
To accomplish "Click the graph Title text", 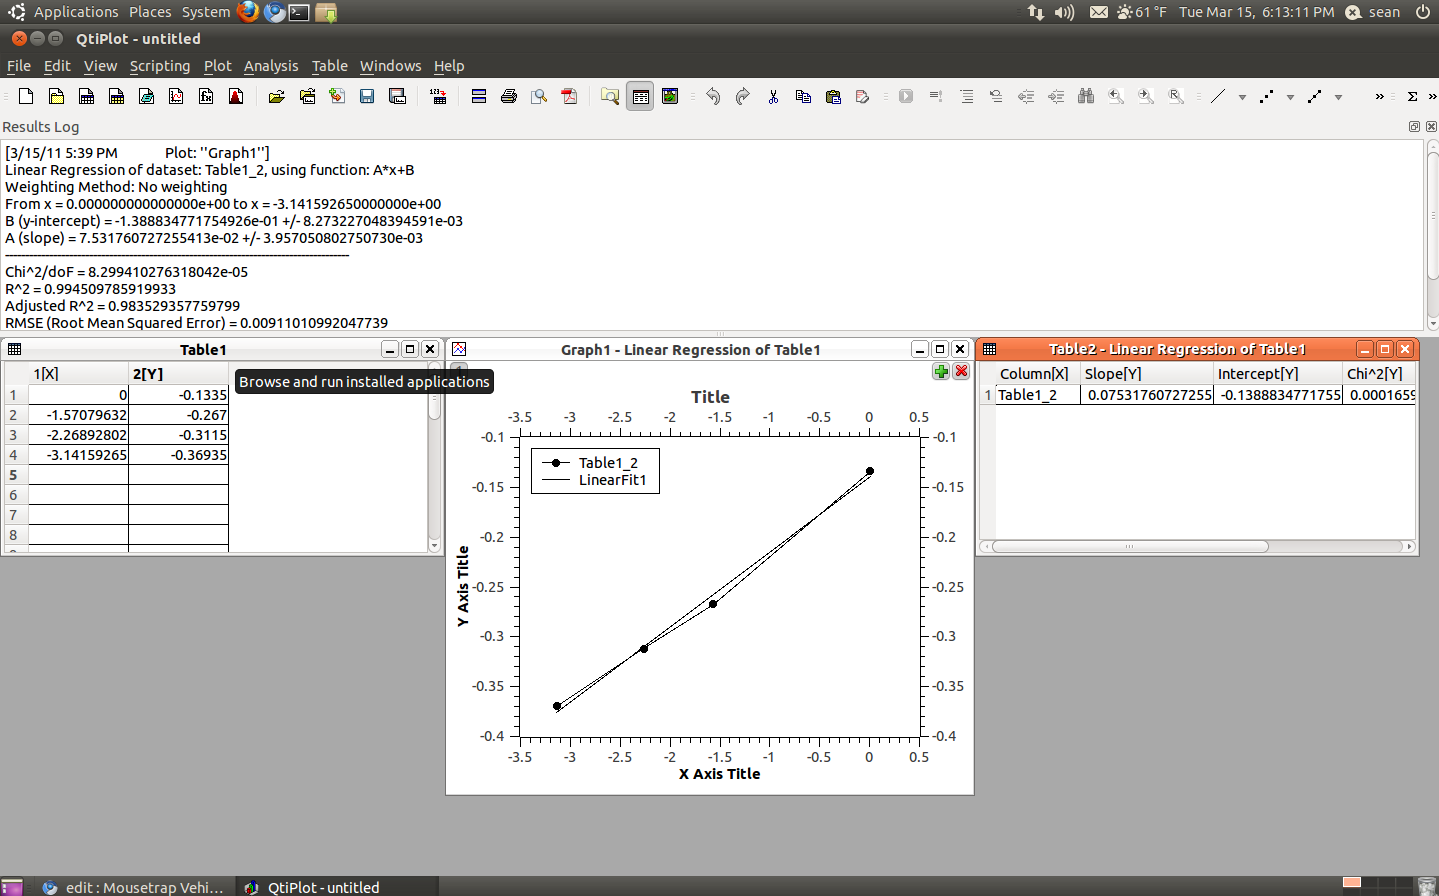I will pyautogui.click(x=710, y=397).
